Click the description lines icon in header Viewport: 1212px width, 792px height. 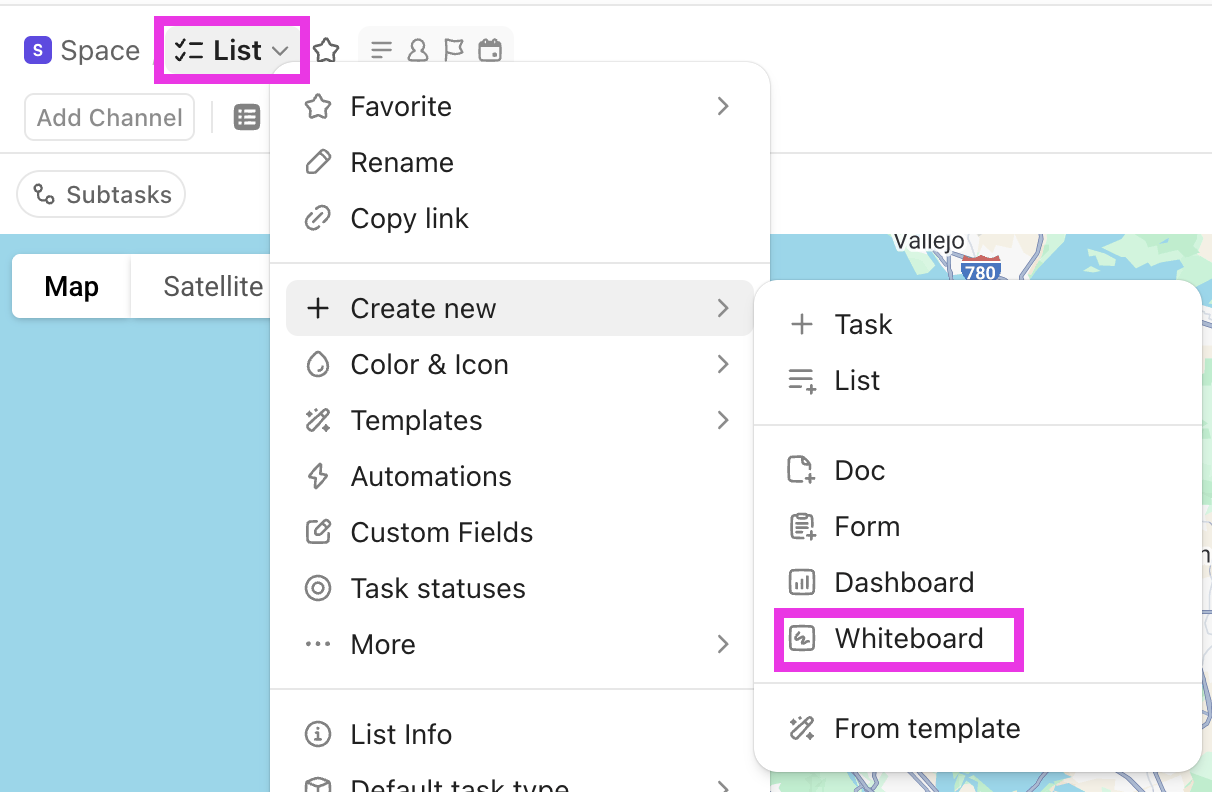[381, 50]
